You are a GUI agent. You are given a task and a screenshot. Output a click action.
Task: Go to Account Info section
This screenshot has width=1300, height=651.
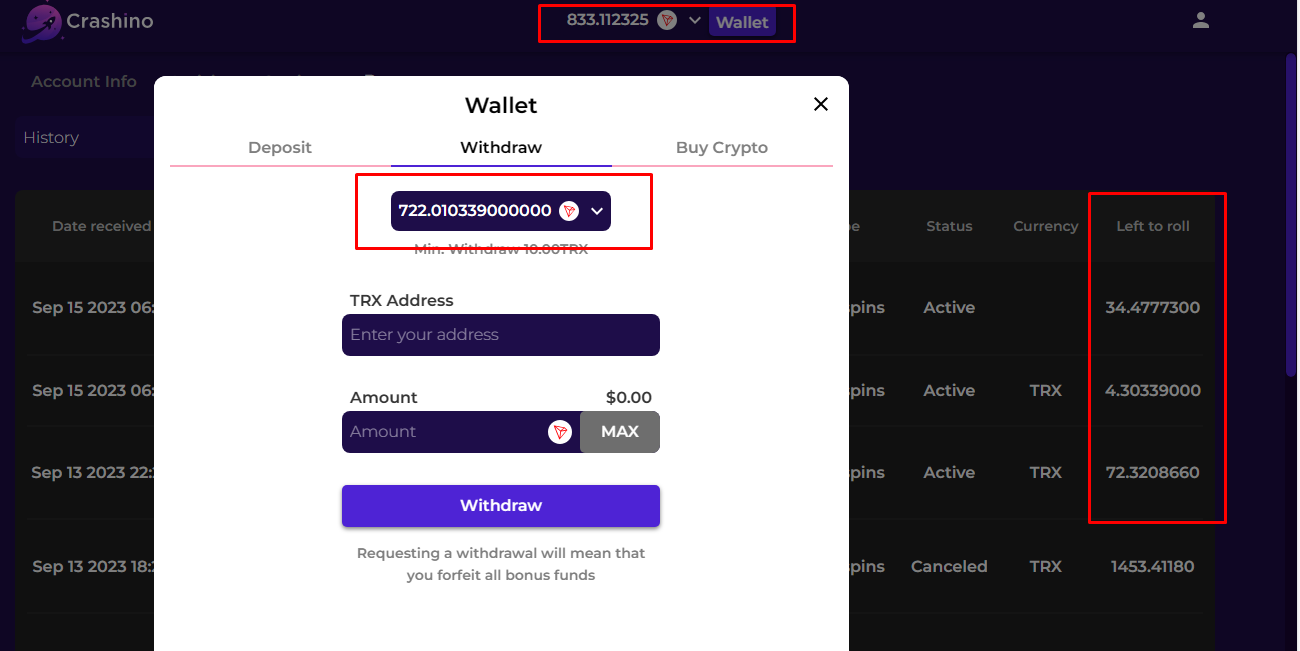click(x=84, y=82)
